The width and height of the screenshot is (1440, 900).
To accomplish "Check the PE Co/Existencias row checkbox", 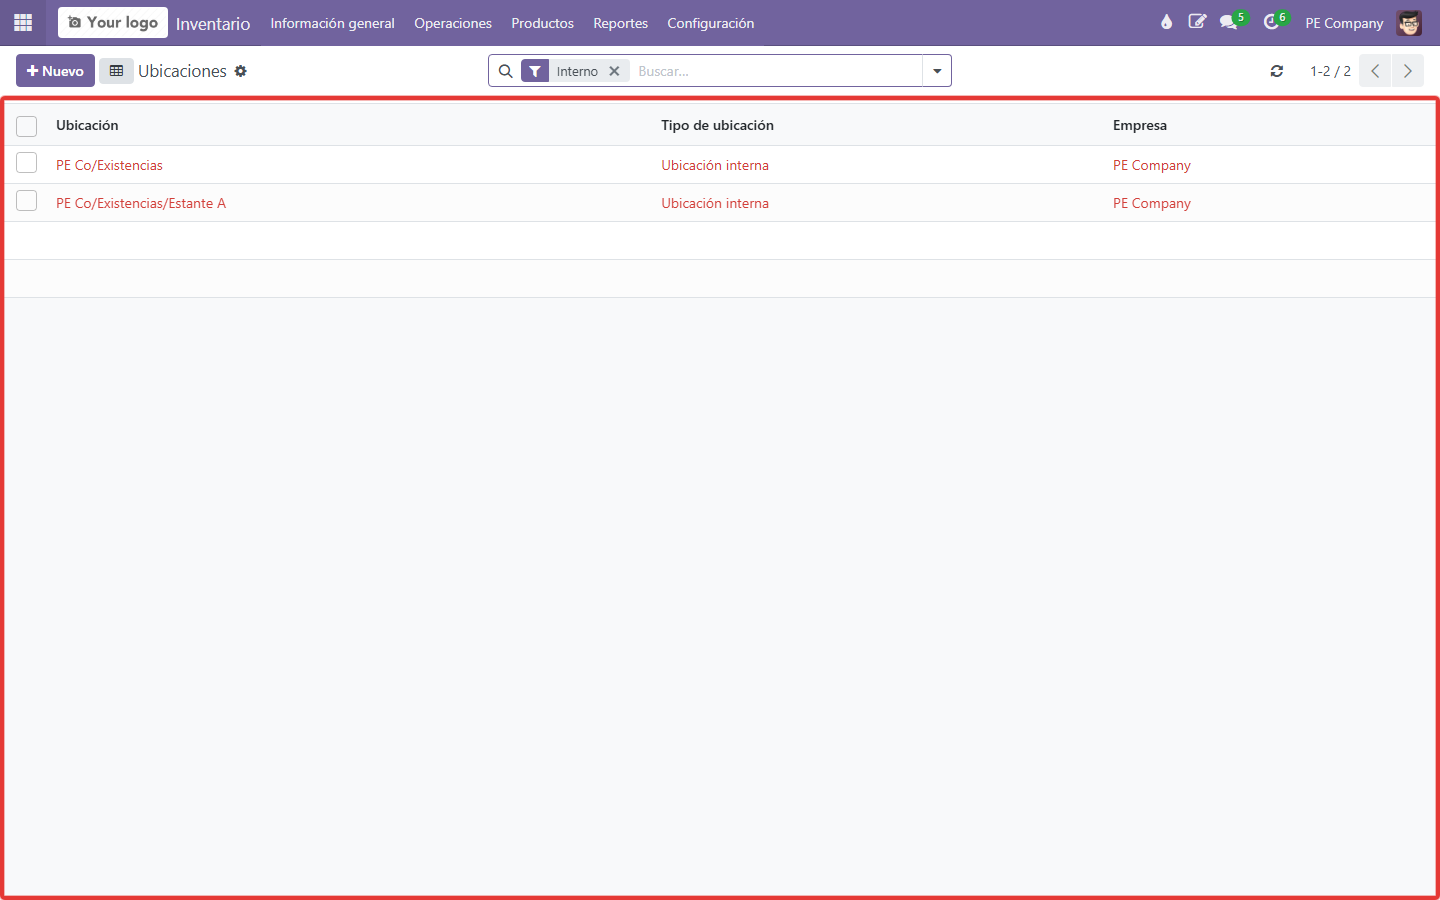I will pos(27,163).
